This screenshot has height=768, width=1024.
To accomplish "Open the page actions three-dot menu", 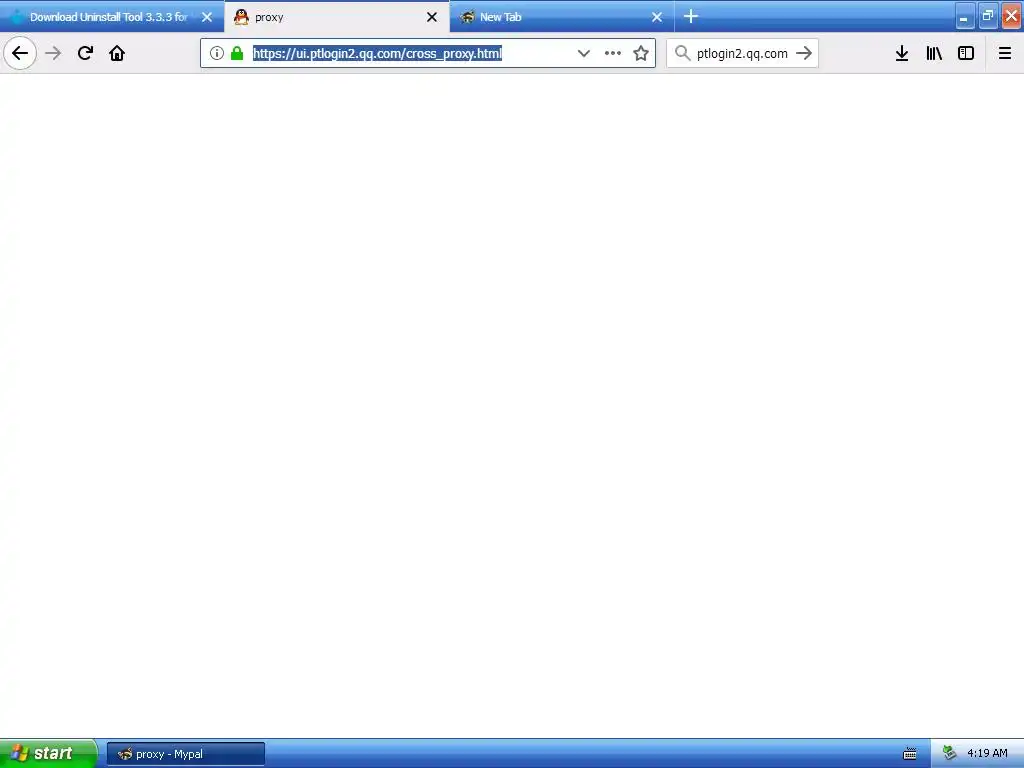I will point(613,54).
